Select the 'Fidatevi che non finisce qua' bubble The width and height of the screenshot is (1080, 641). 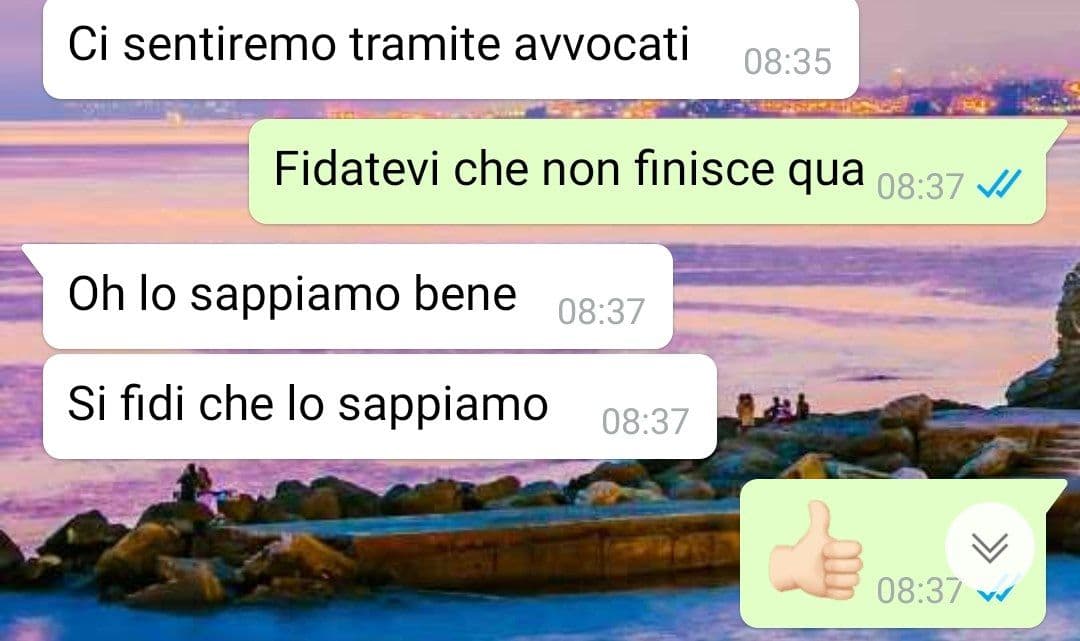[x=647, y=171]
